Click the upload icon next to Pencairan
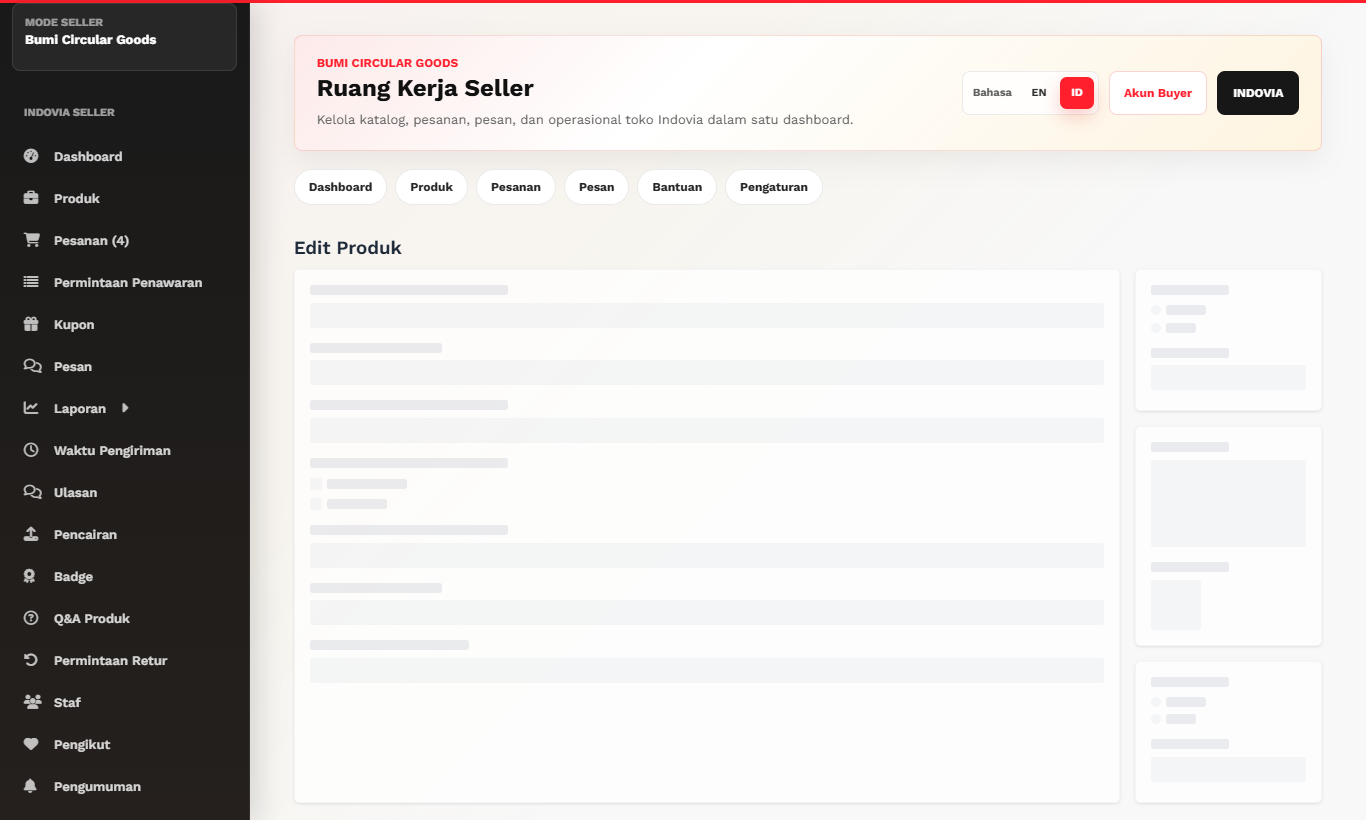Screen dimensions: 1366x820 coord(31,534)
